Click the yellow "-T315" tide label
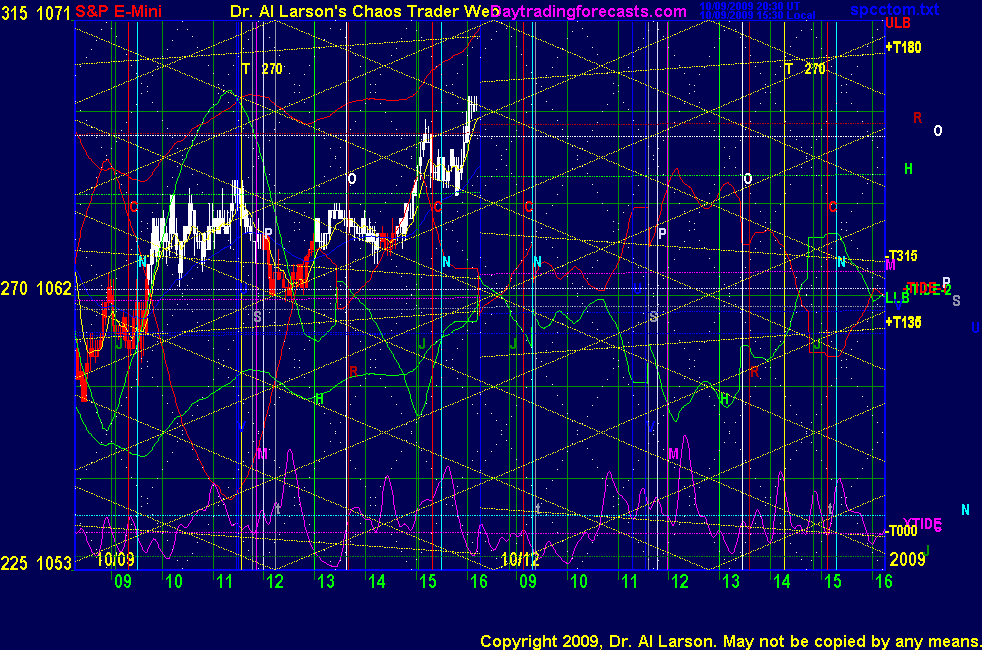The image size is (982, 650). 902,255
